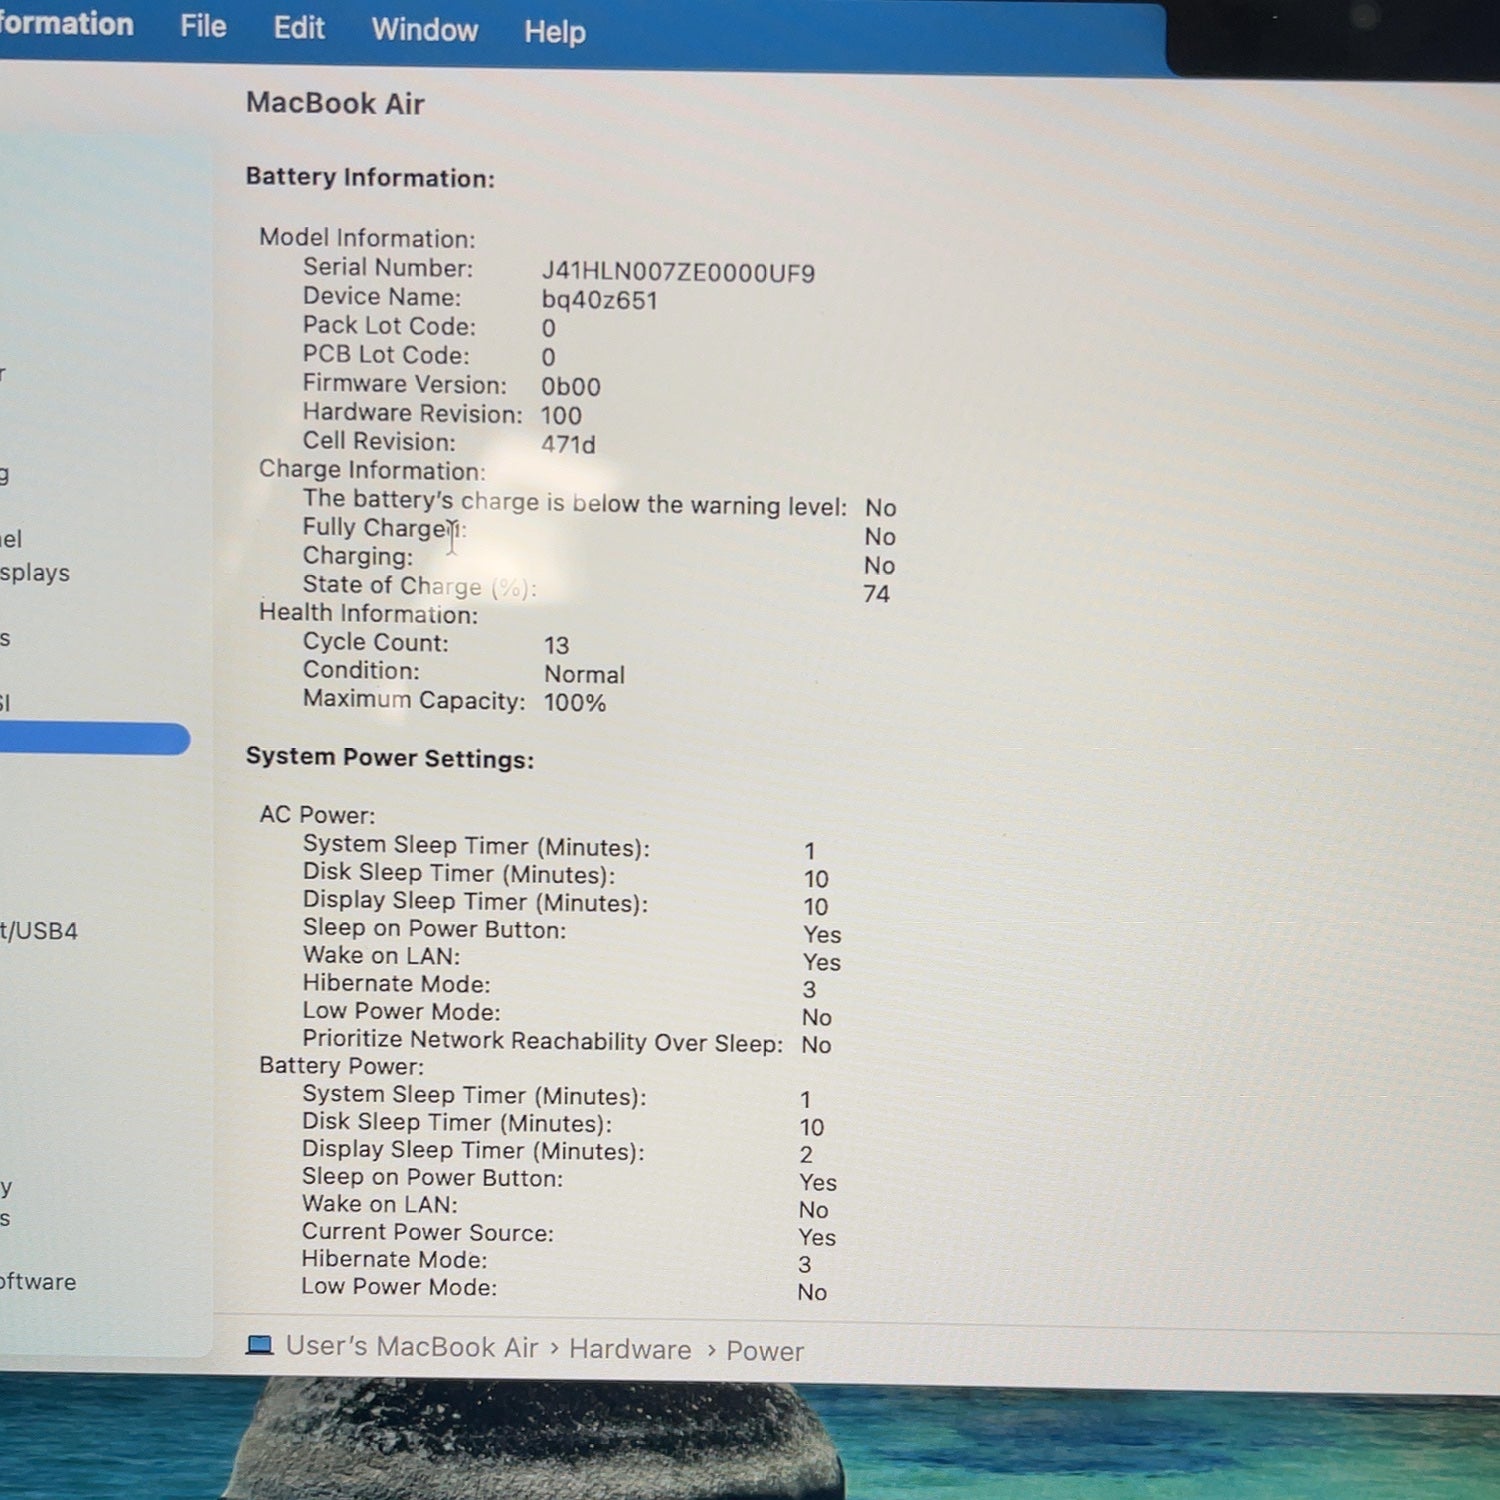Click the Battery Power label
This screenshot has width=1500, height=1500.
[x=341, y=1066]
